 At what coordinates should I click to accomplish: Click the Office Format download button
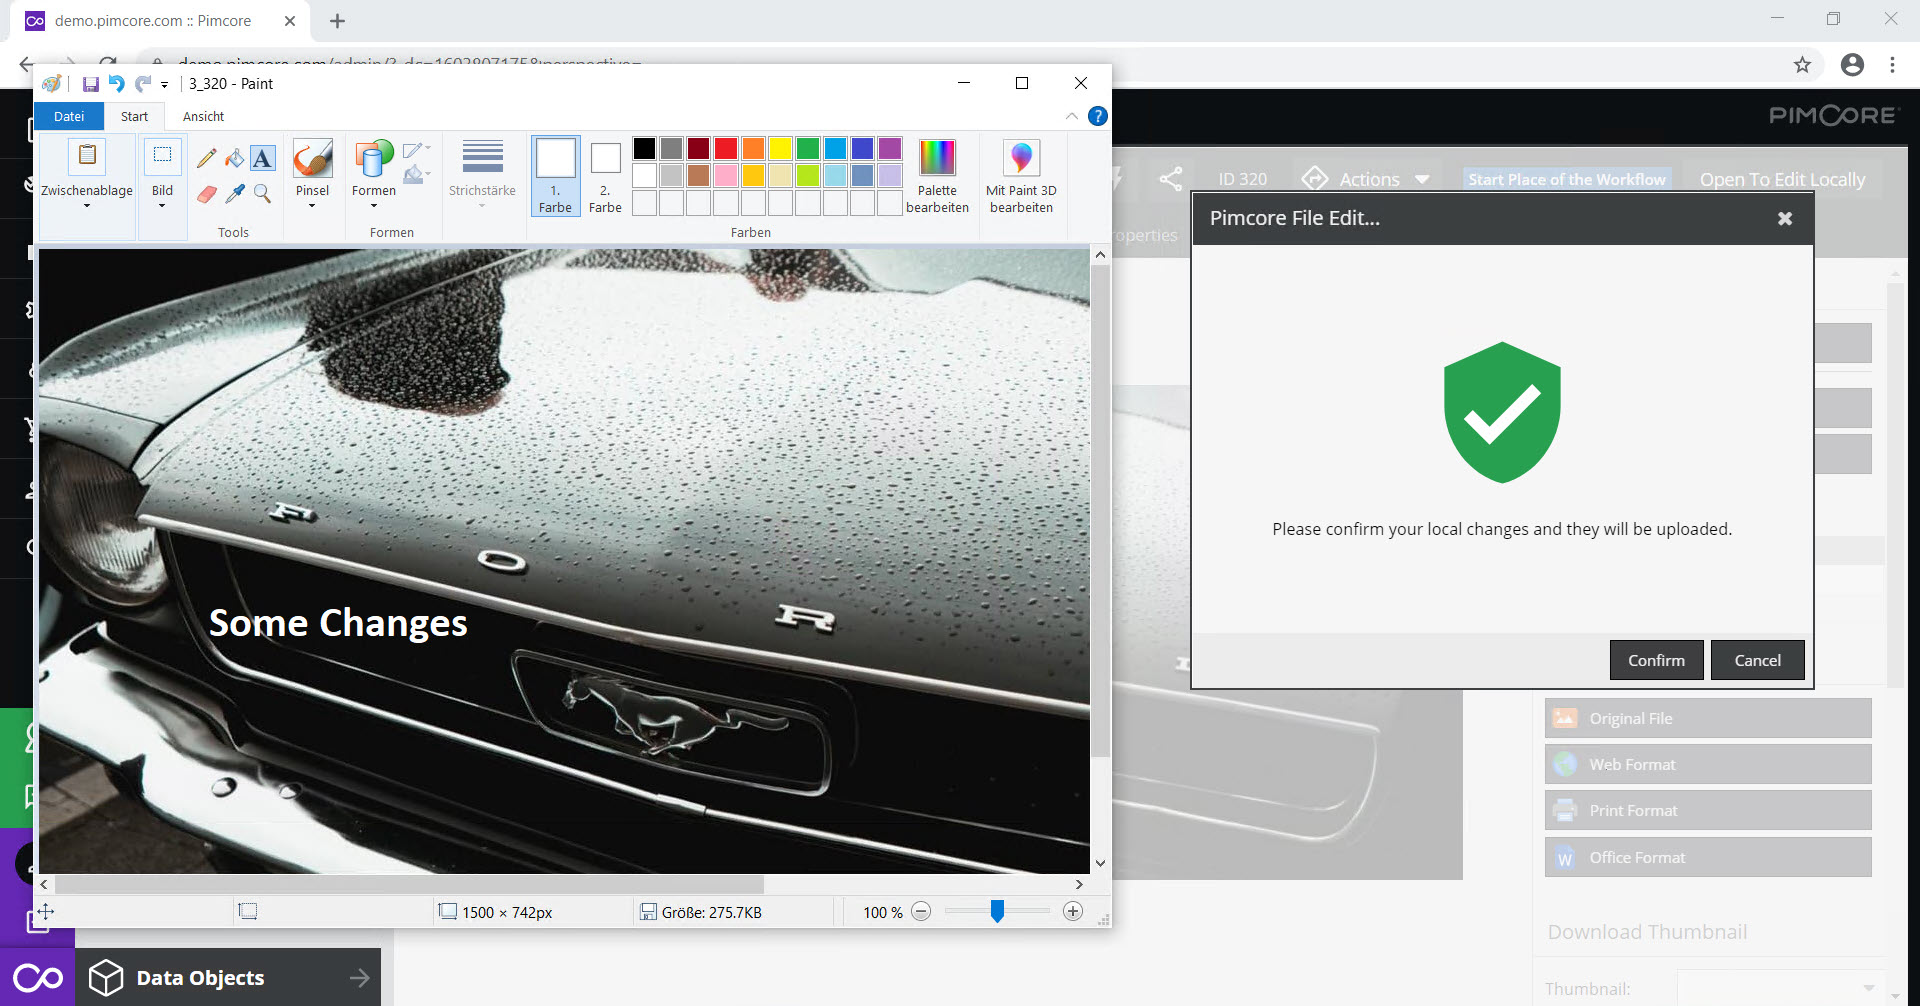[1708, 857]
